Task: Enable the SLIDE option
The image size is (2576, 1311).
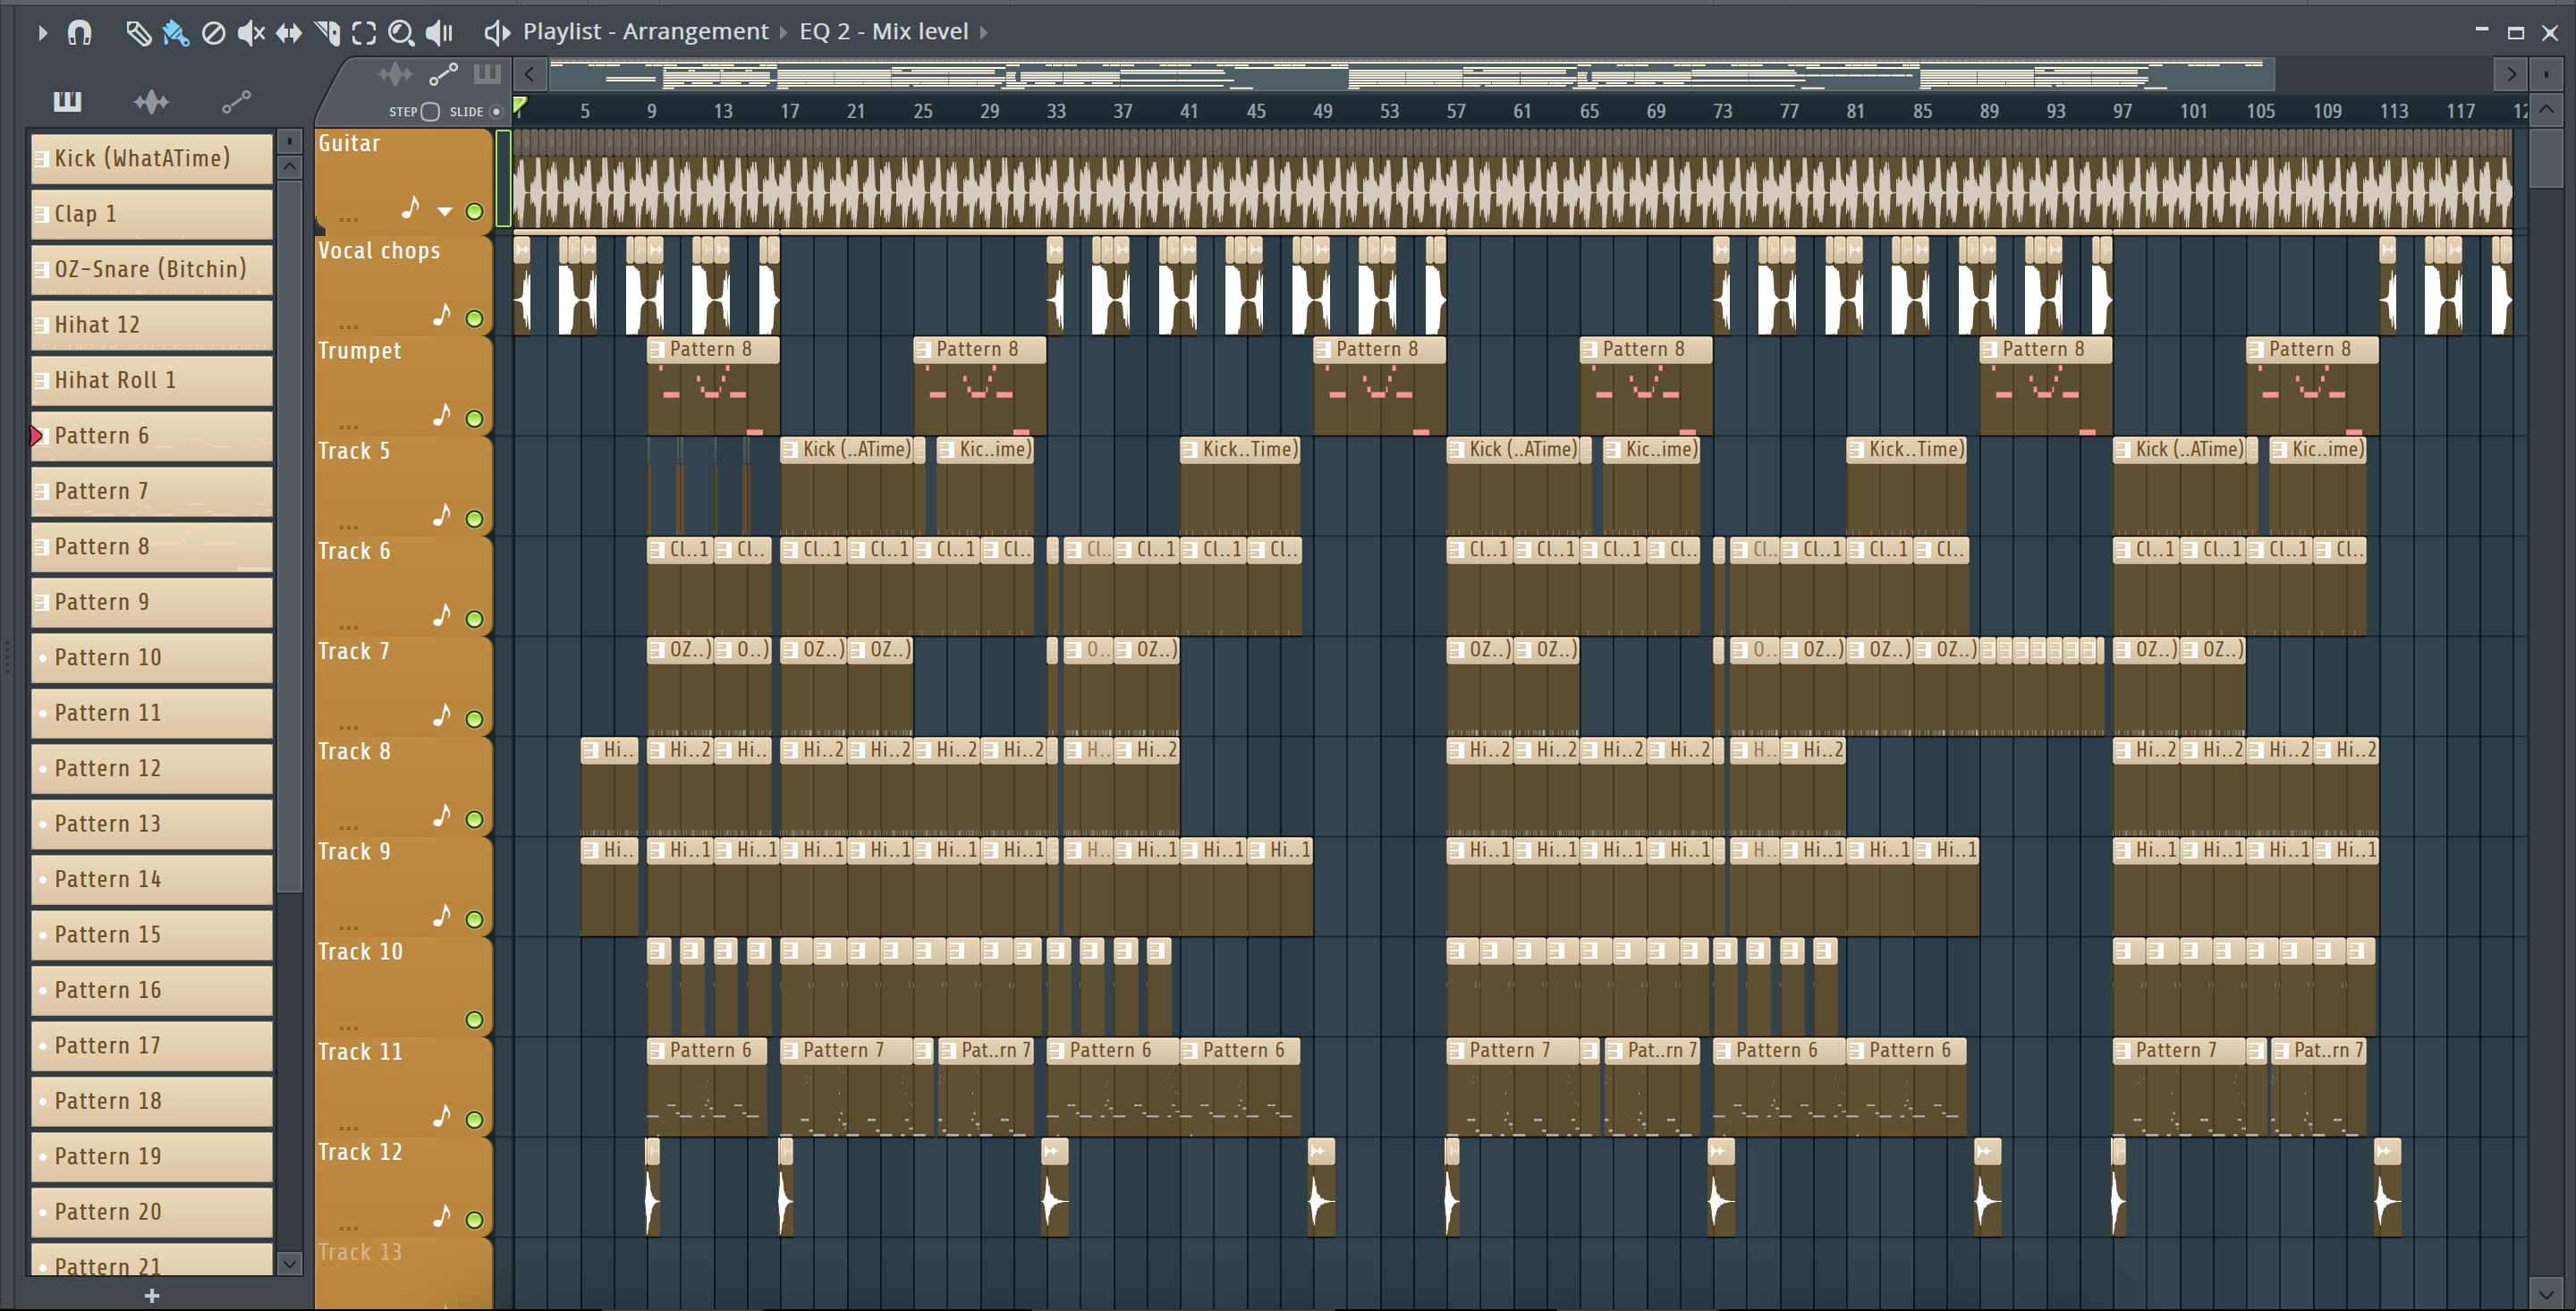Action: [x=496, y=111]
